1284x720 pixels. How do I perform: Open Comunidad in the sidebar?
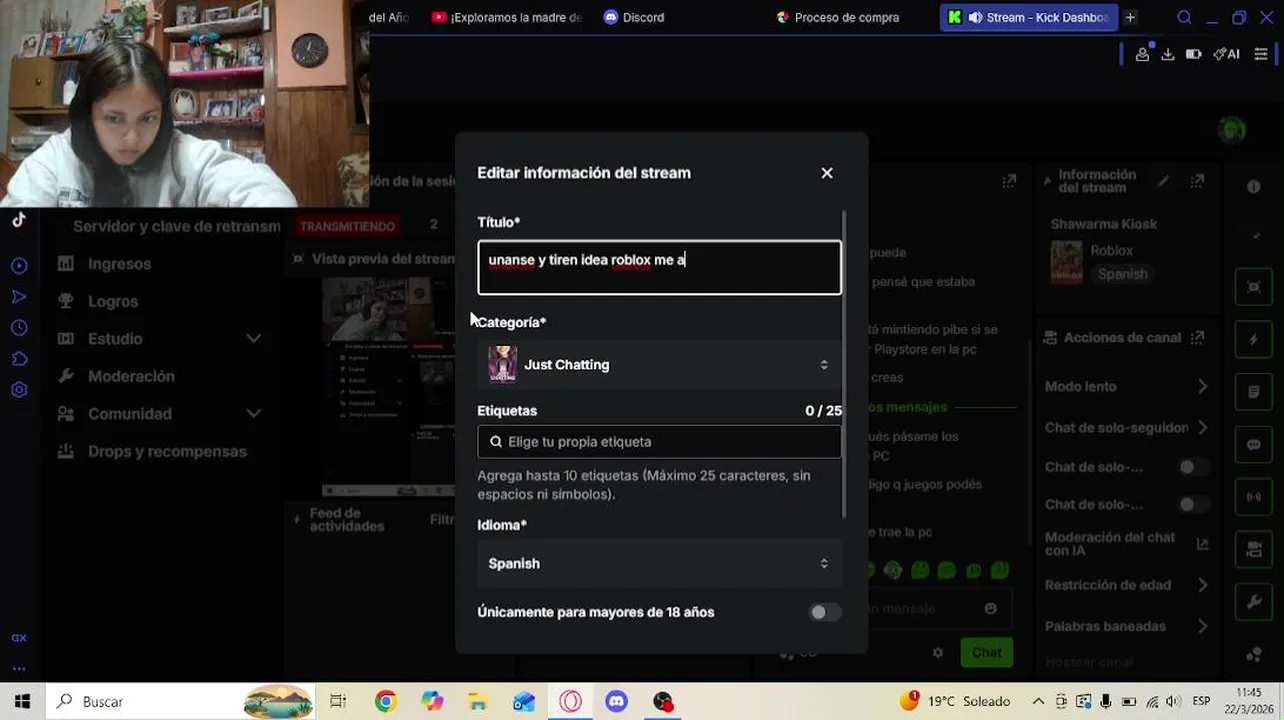(x=130, y=414)
